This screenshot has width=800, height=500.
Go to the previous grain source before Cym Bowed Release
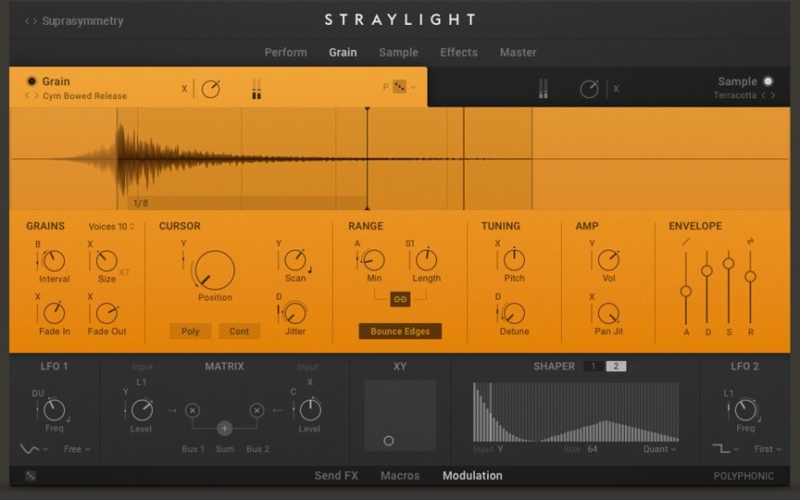28,96
